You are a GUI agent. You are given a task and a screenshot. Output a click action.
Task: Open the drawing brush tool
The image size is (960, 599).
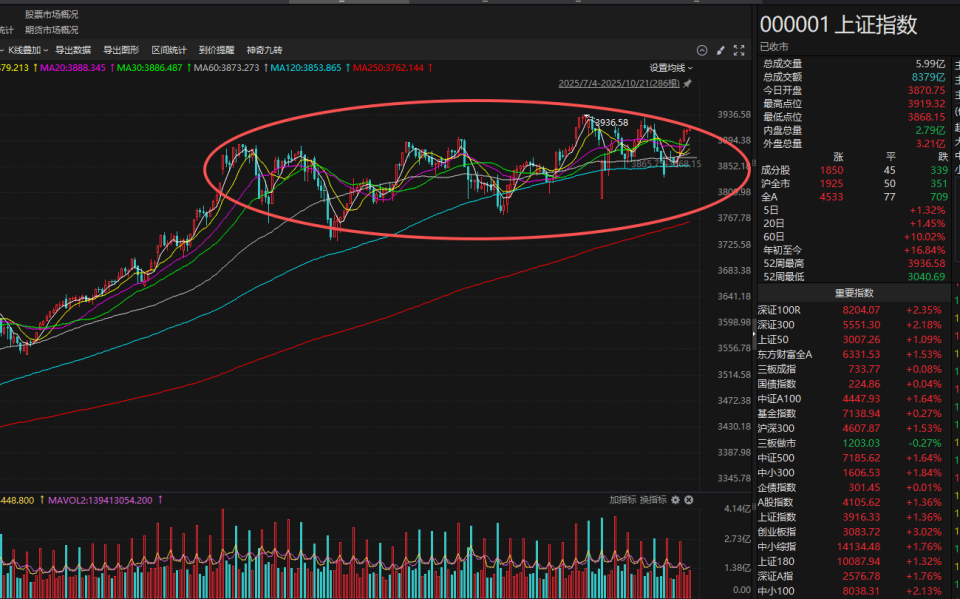click(x=721, y=50)
